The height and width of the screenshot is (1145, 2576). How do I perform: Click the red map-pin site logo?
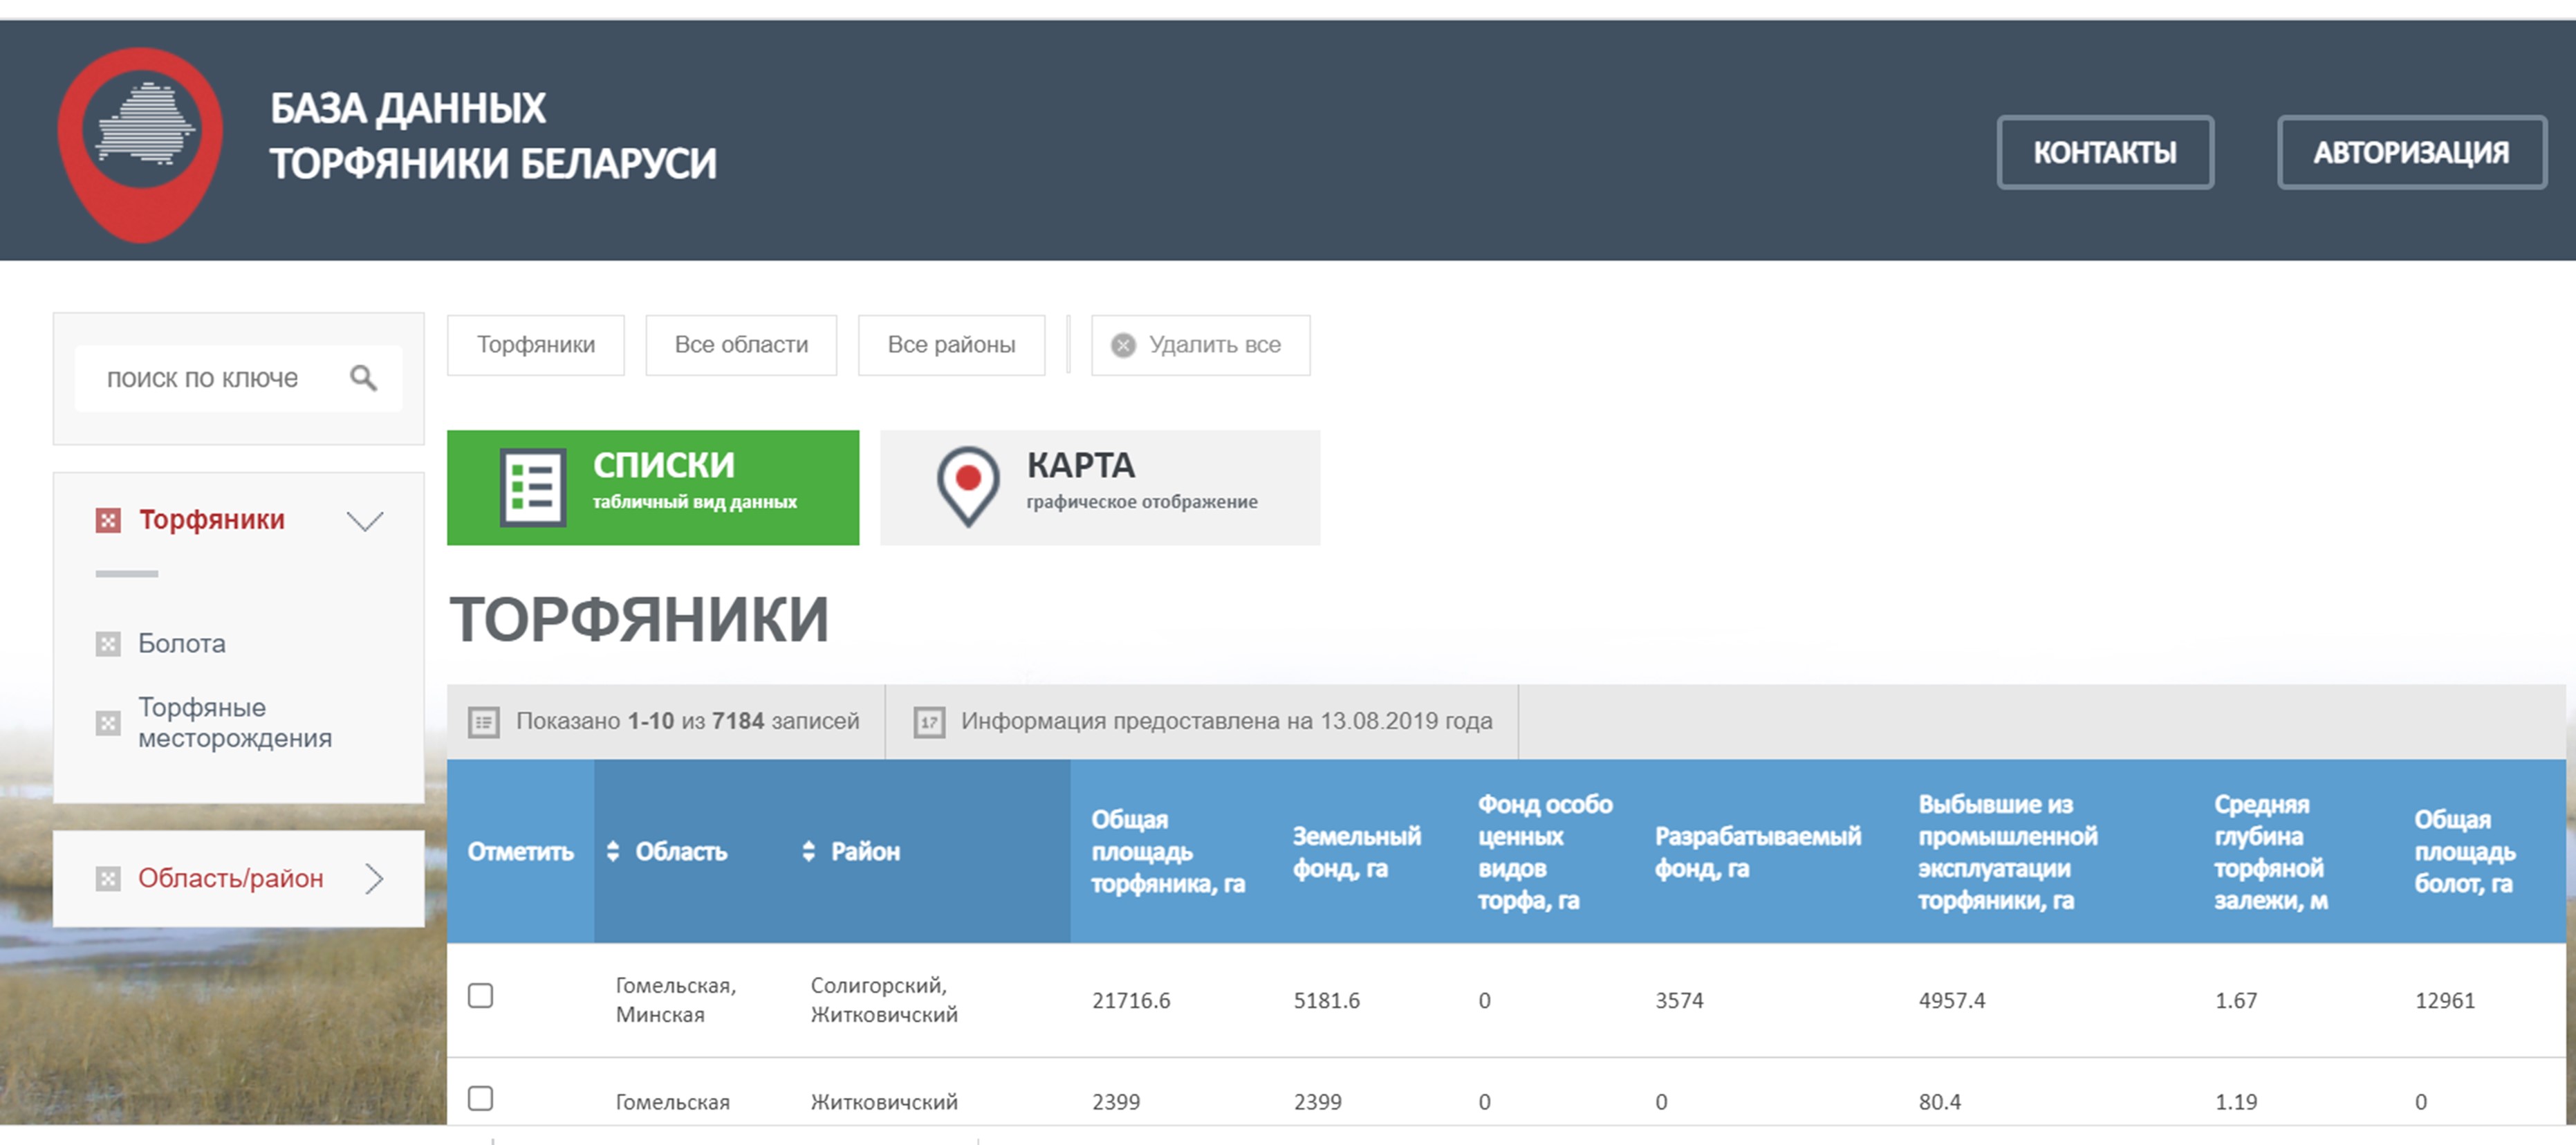pos(141,142)
